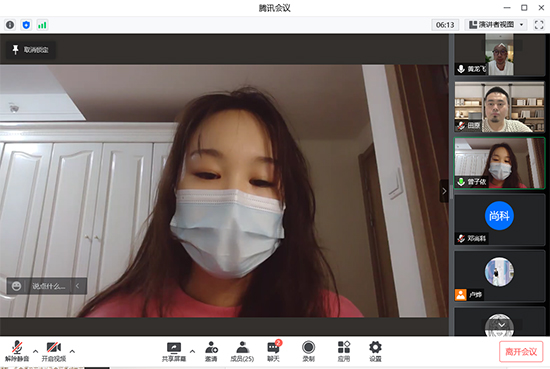The width and height of the screenshot is (550, 369).
Task: Open the apps icon in toolbar
Action: pyautogui.click(x=344, y=351)
